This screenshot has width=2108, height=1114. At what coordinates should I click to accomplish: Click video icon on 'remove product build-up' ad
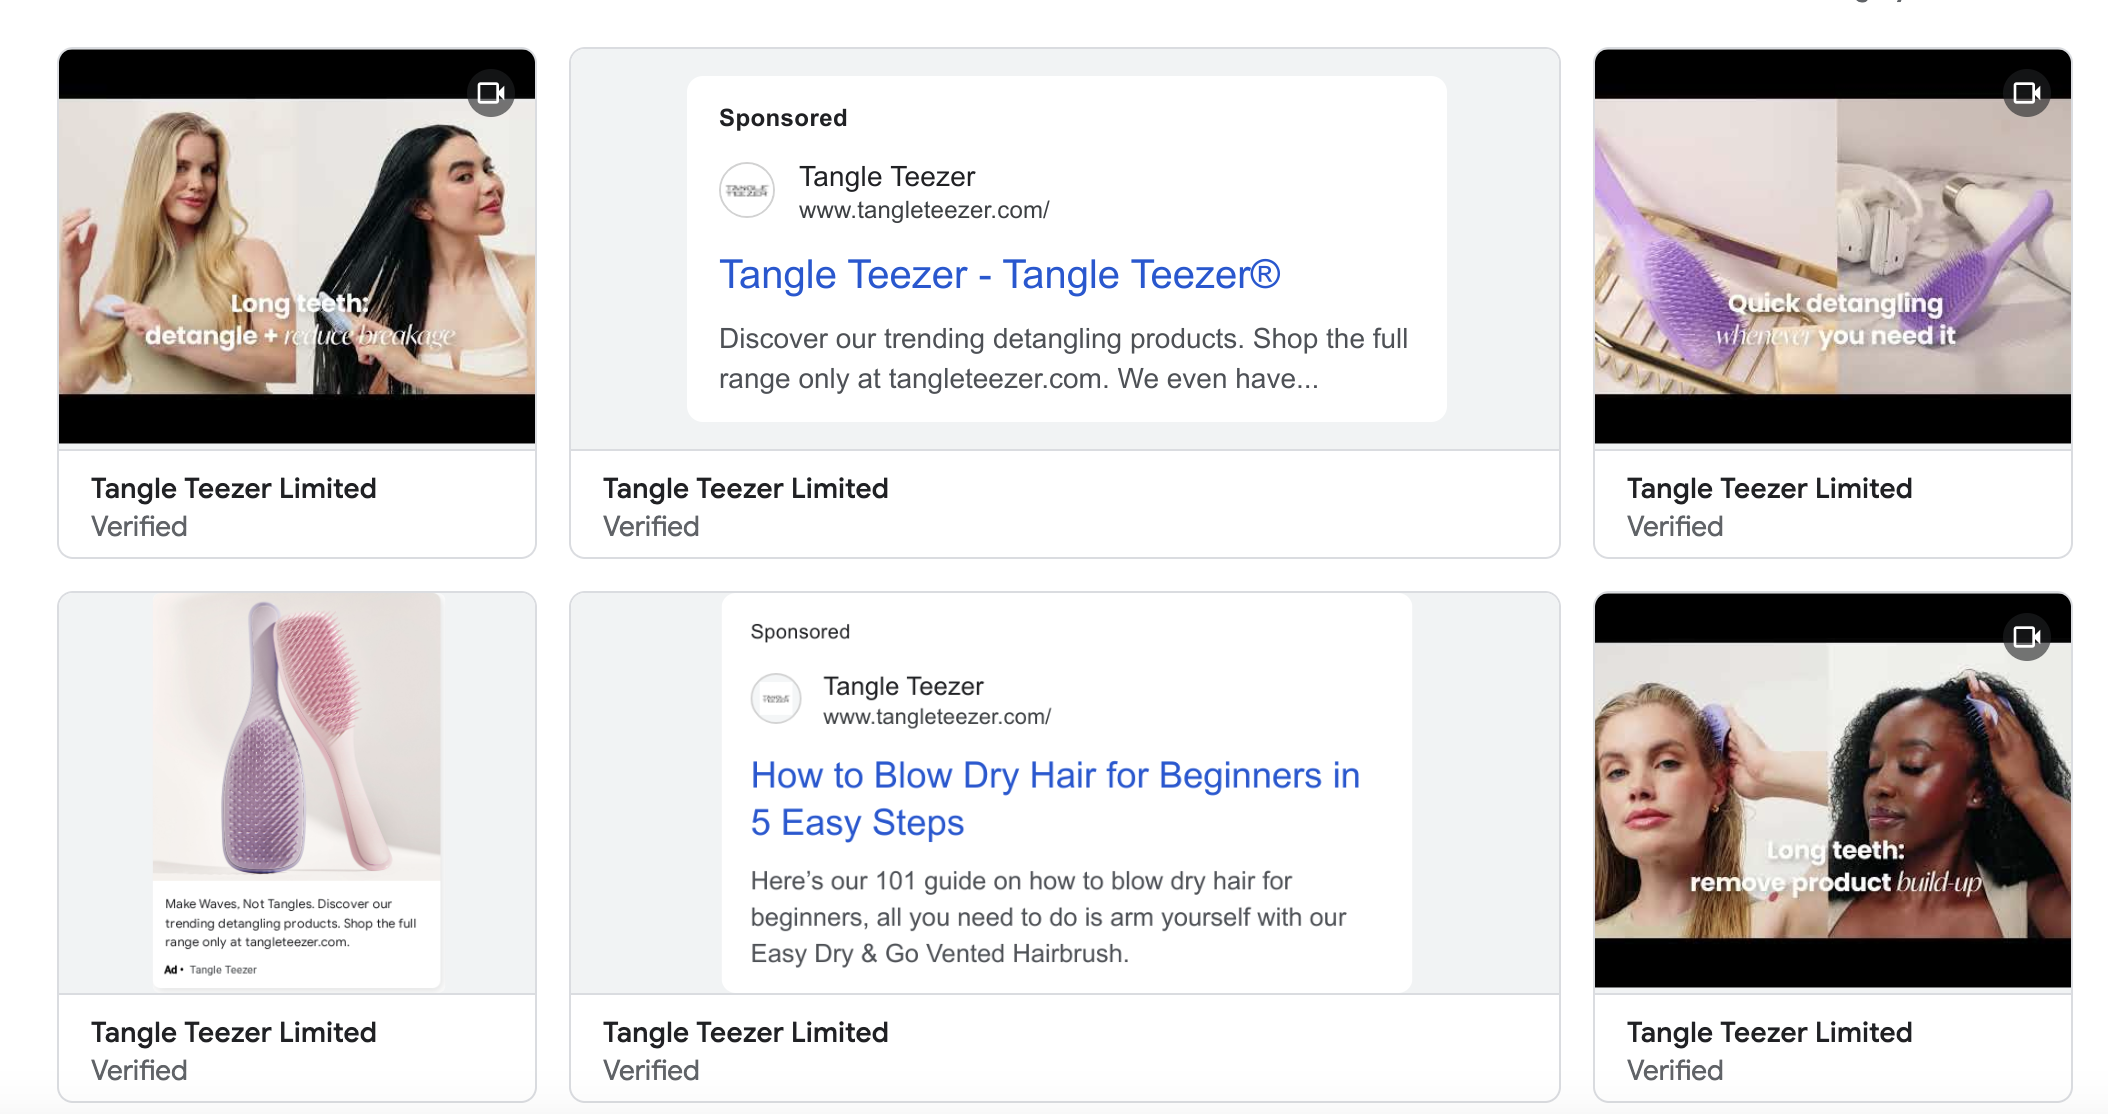point(2027,637)
